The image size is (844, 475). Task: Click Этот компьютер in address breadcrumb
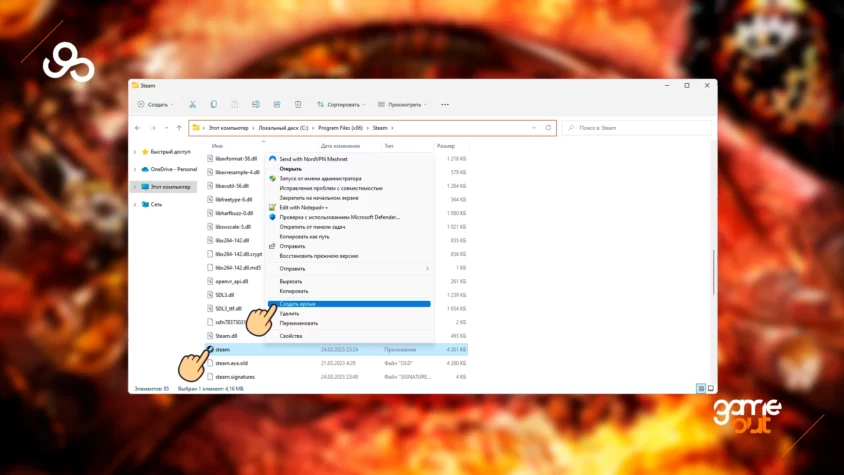pos(229,128)
